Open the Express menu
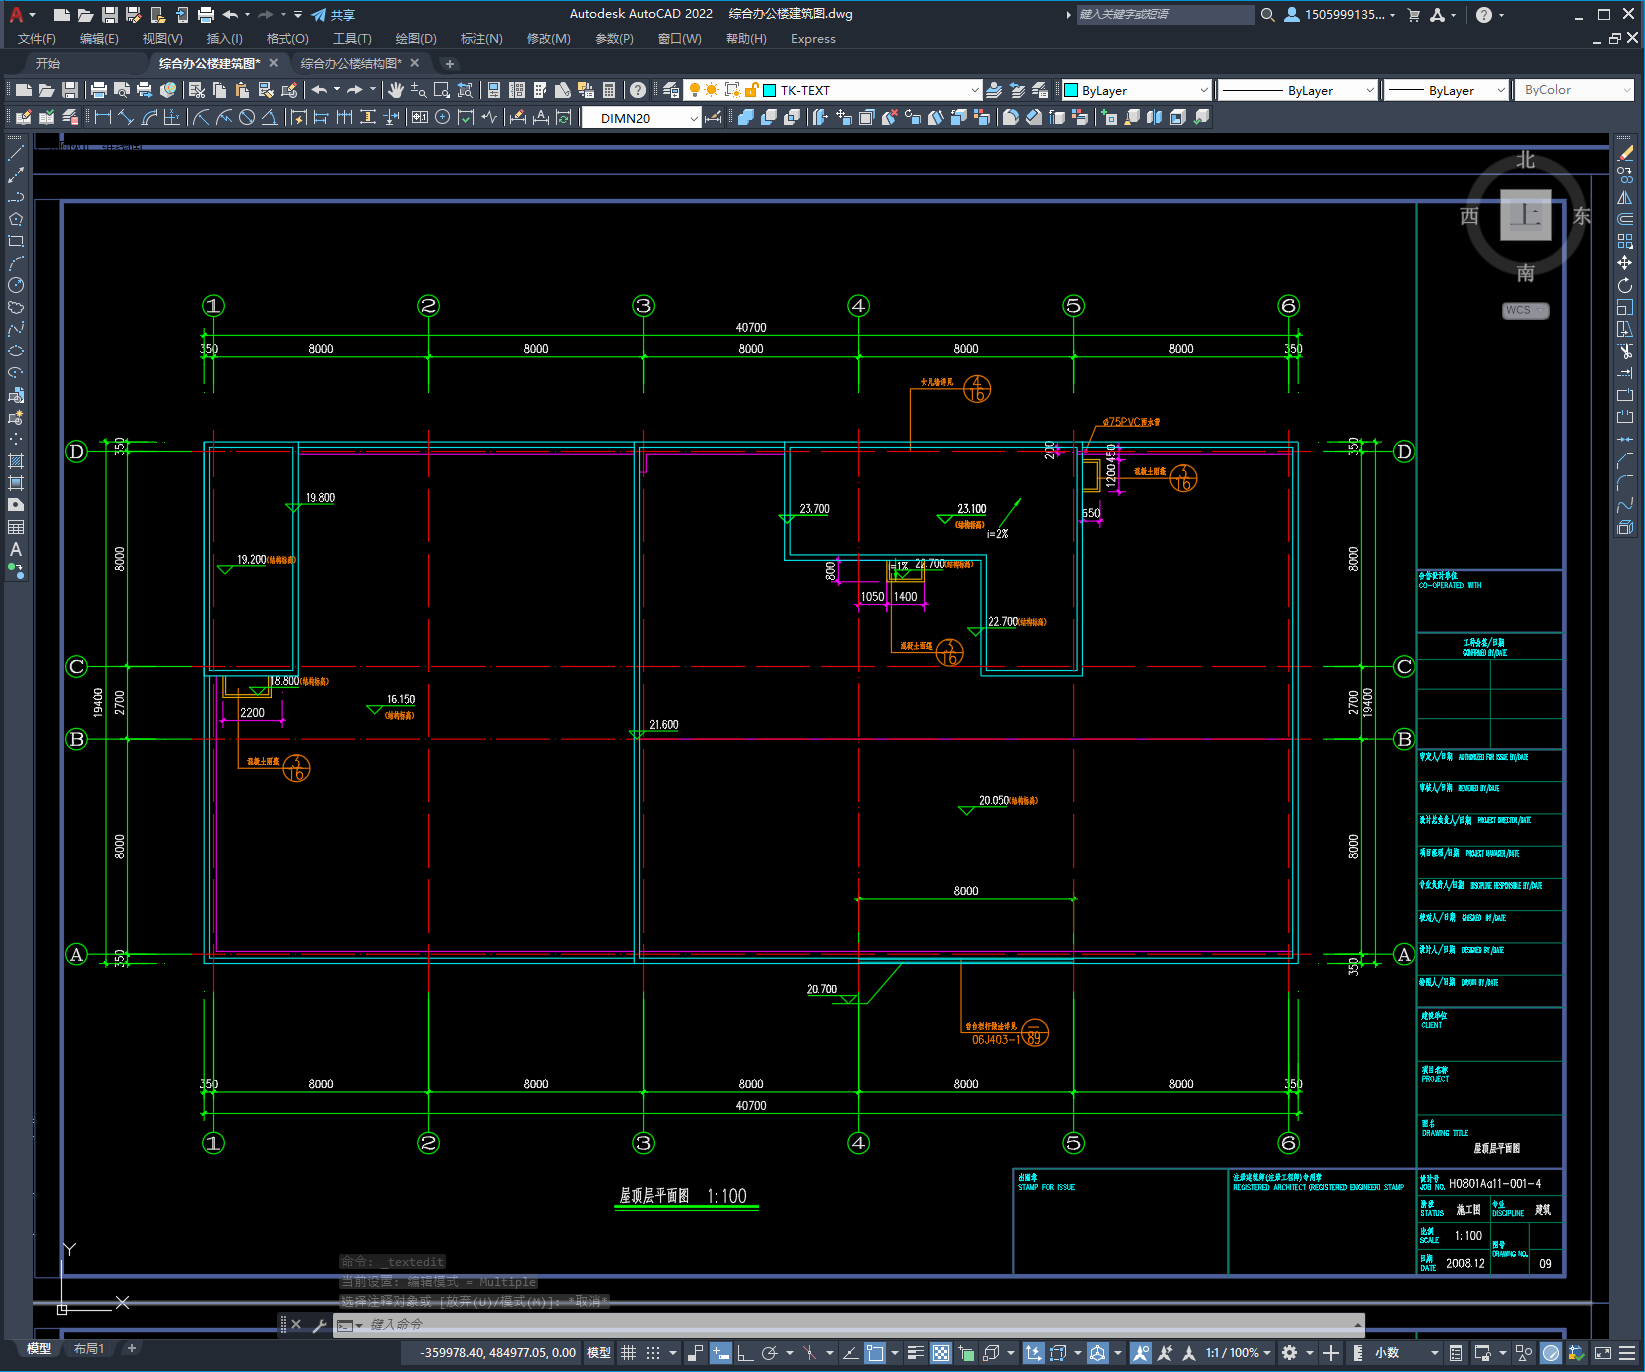 (x=813, y=39)
